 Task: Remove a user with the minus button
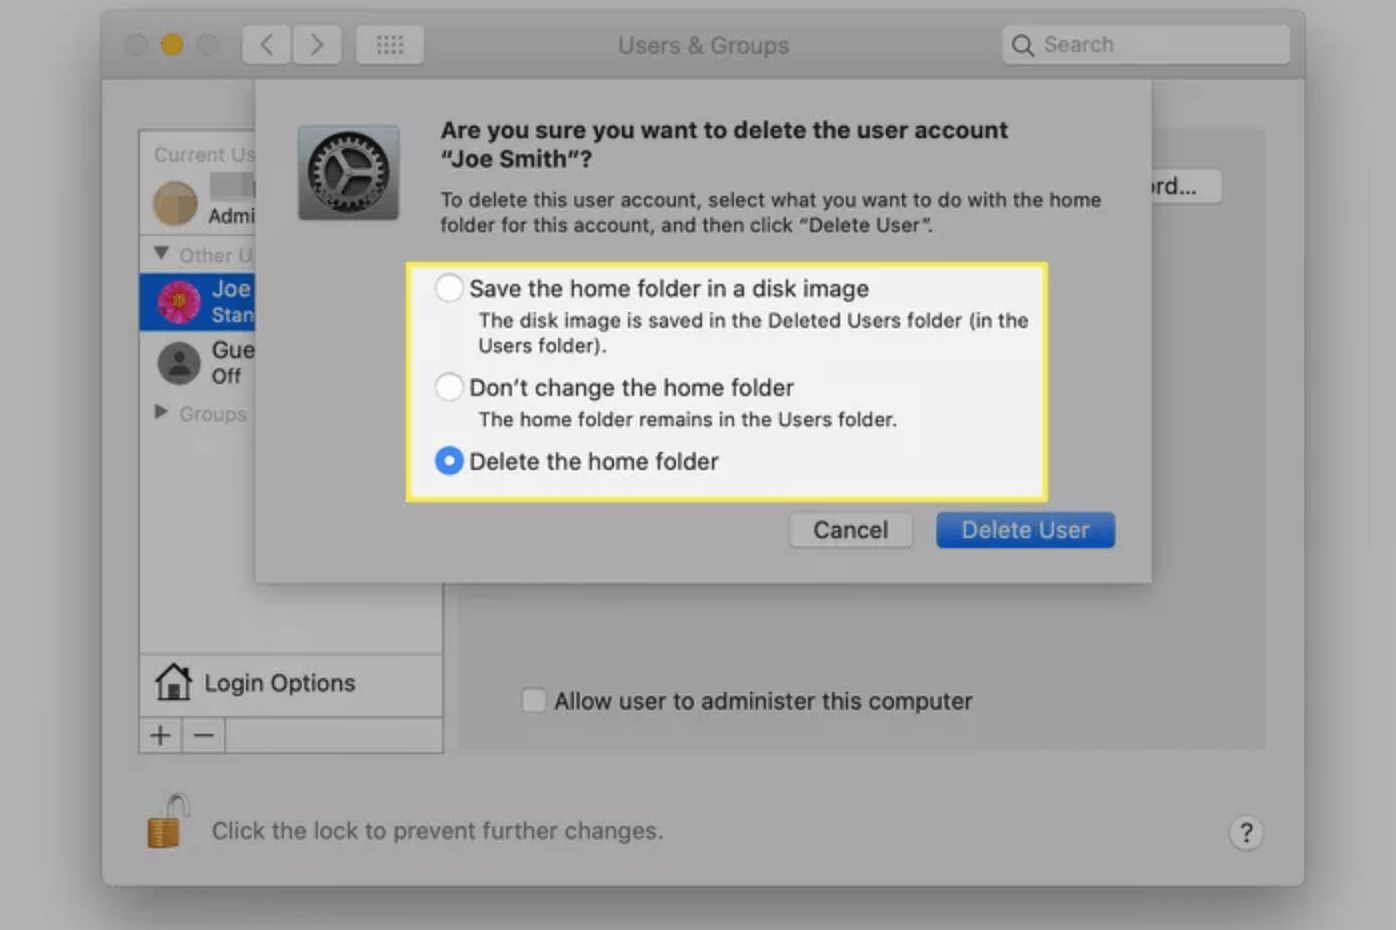pos(203,735)
